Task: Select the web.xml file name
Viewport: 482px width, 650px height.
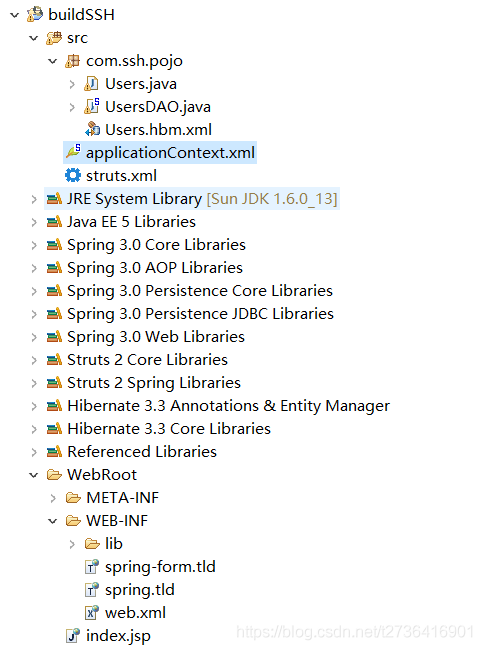Action: (x=136, y=613)
